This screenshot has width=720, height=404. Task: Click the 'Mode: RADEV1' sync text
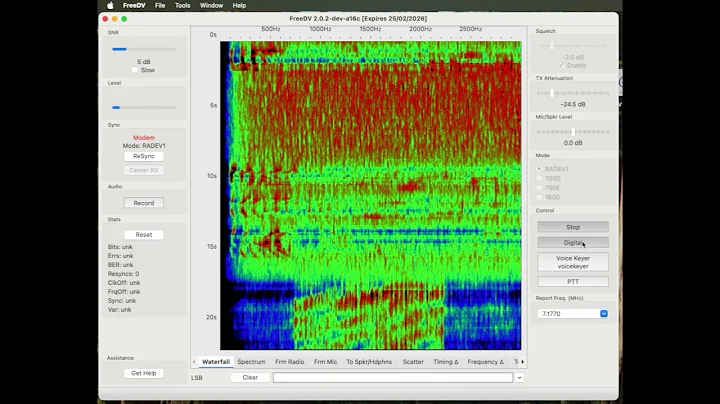144,146
